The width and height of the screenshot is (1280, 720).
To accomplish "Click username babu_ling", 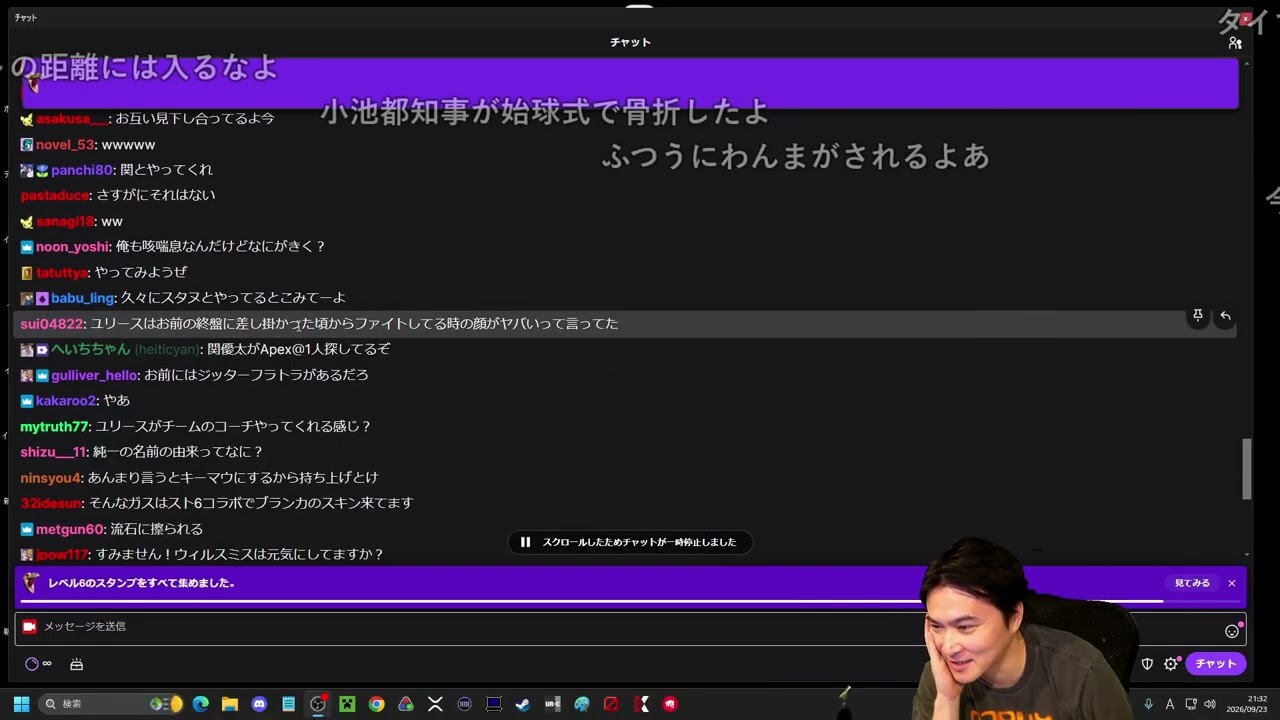I will 82,298.
